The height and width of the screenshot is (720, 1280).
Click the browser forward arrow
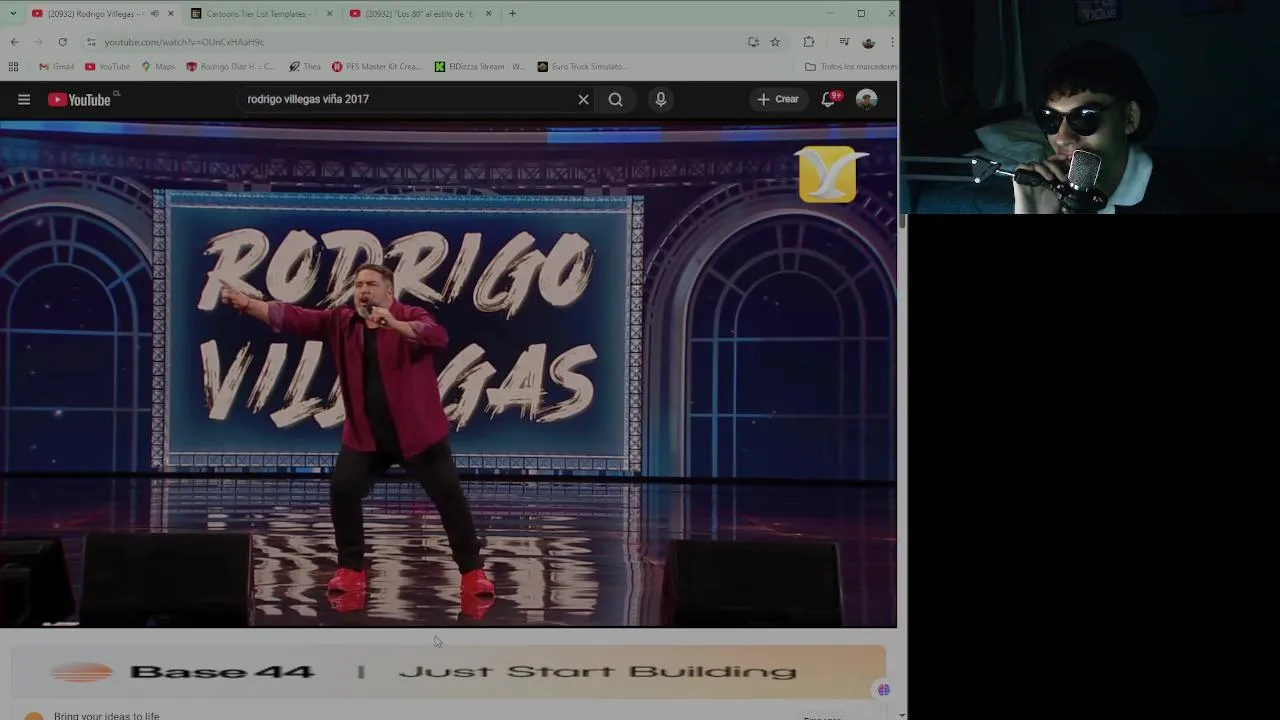click(38, 42)
